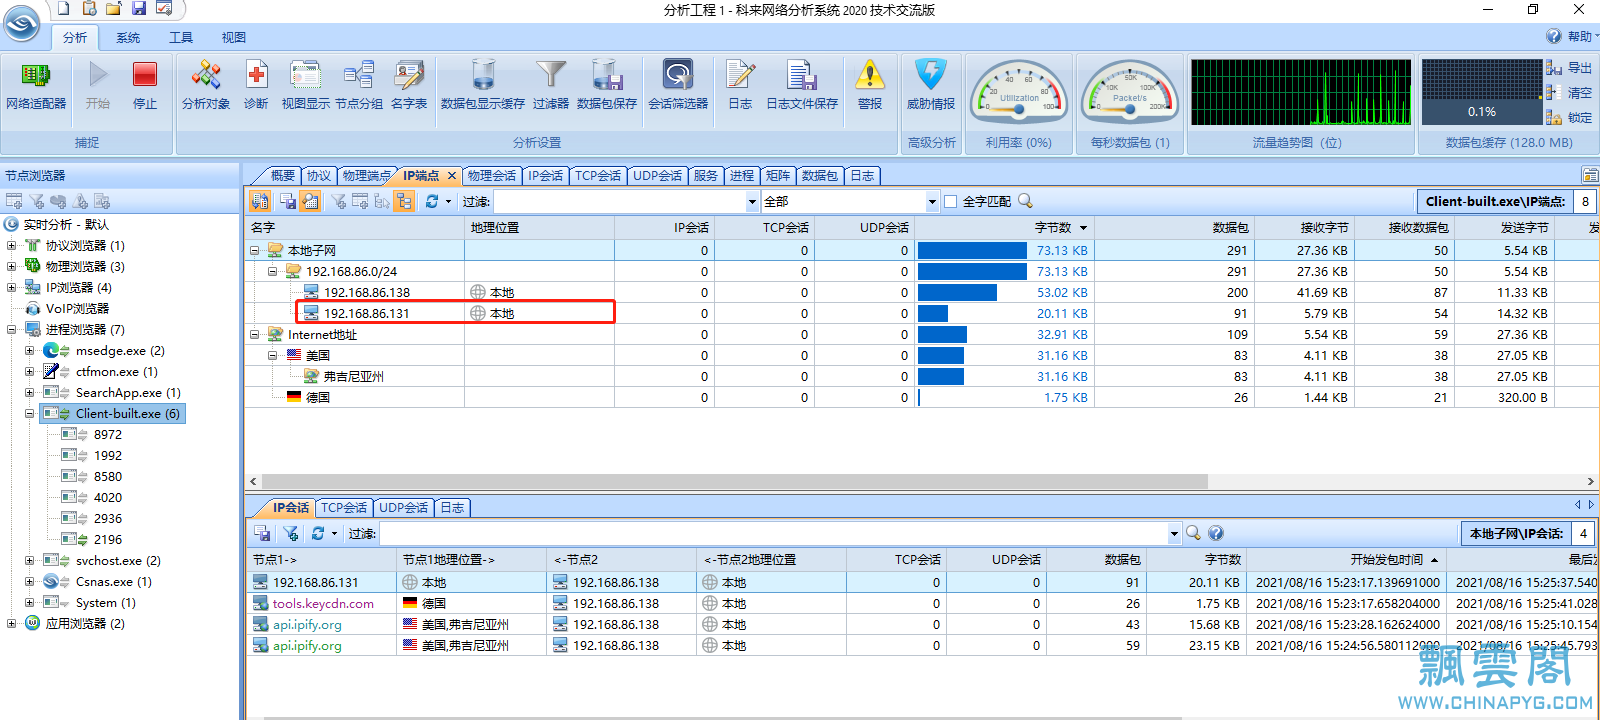The height and width of the screenshot is (720, 1600).
Task: Select VoIP浏览器 in node browser
Action: pyautogui.click(x=77, y=309)
